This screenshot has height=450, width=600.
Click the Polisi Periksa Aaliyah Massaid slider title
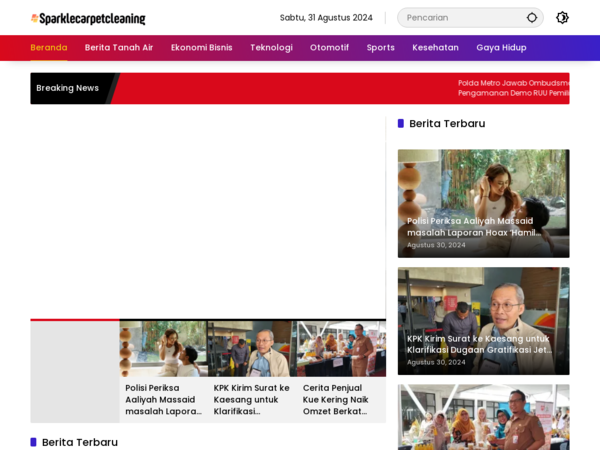coord(163,399)
